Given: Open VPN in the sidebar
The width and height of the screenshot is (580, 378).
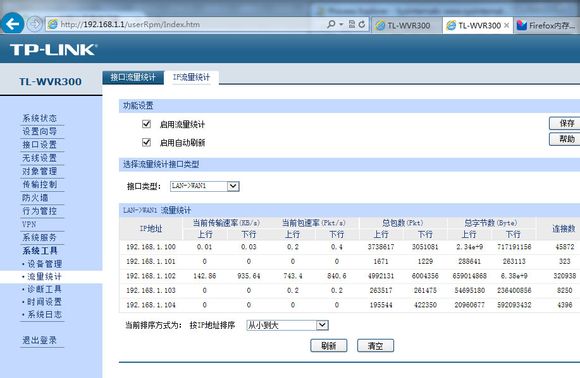Looking at the screenshot, I should pyautogui.click(x=29, y=224).
